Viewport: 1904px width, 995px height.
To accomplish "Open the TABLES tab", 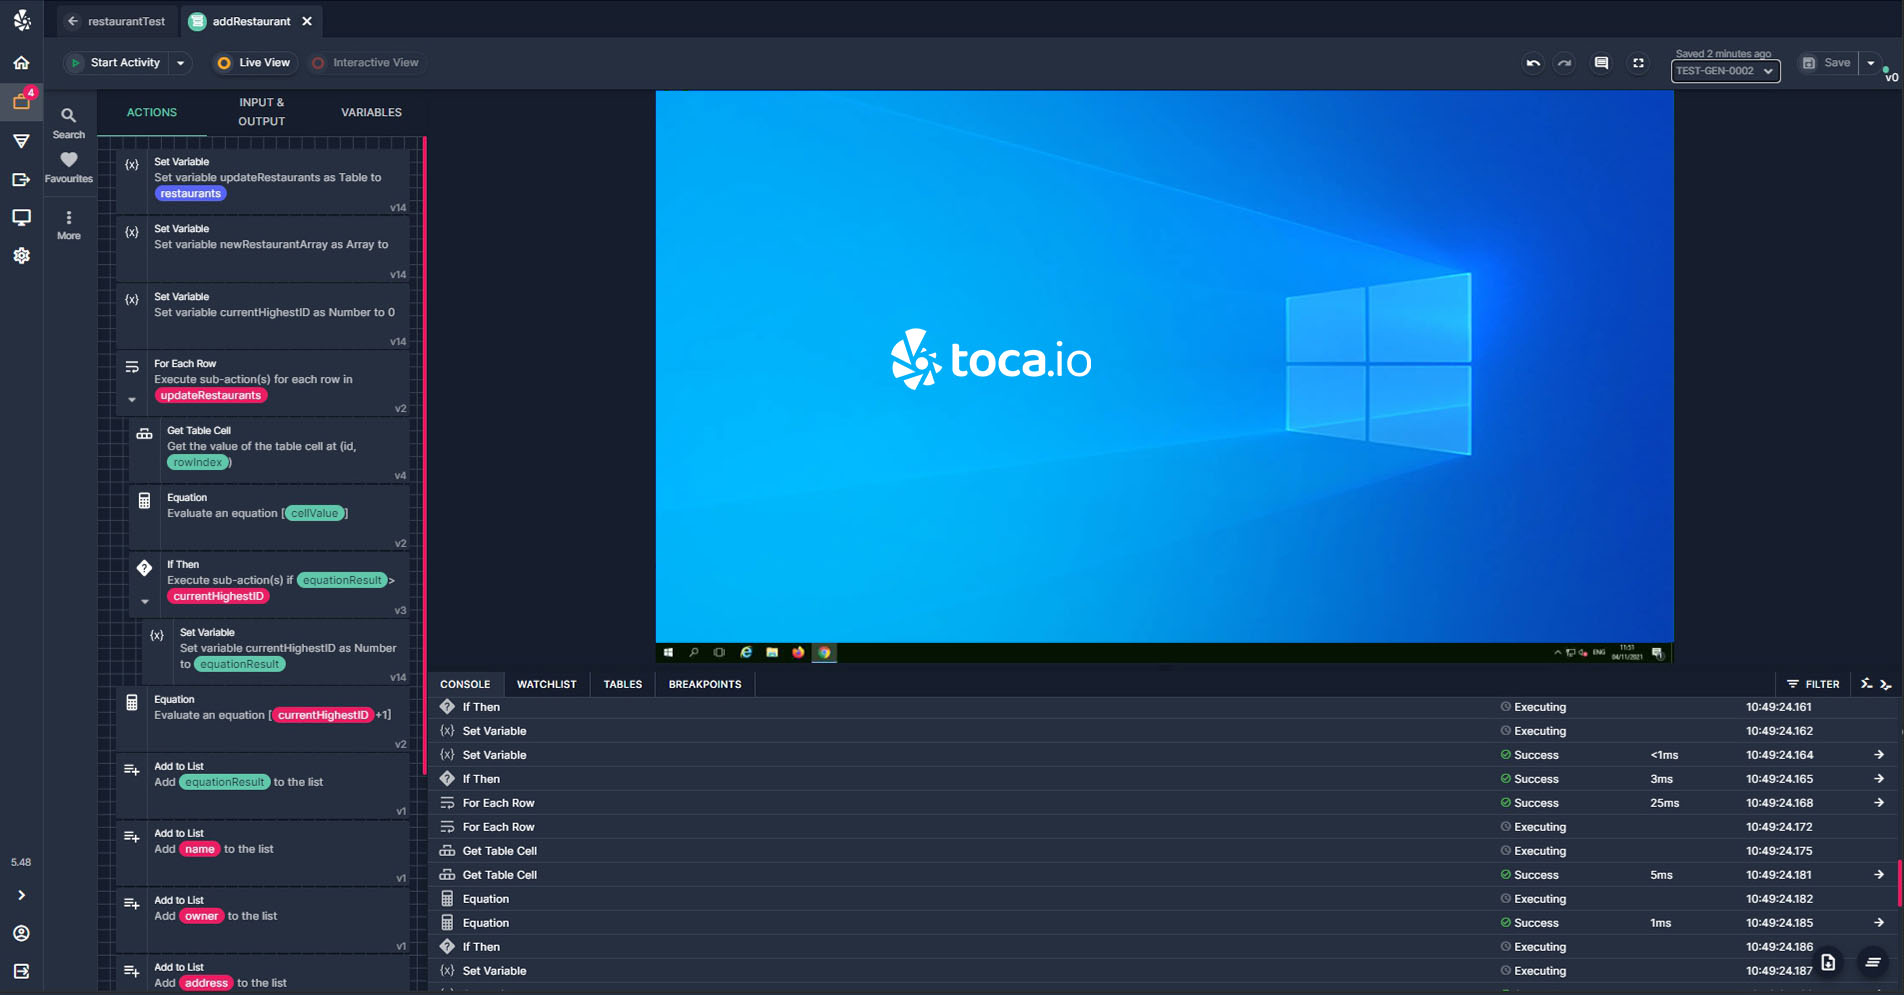I will tap(623, 685).
